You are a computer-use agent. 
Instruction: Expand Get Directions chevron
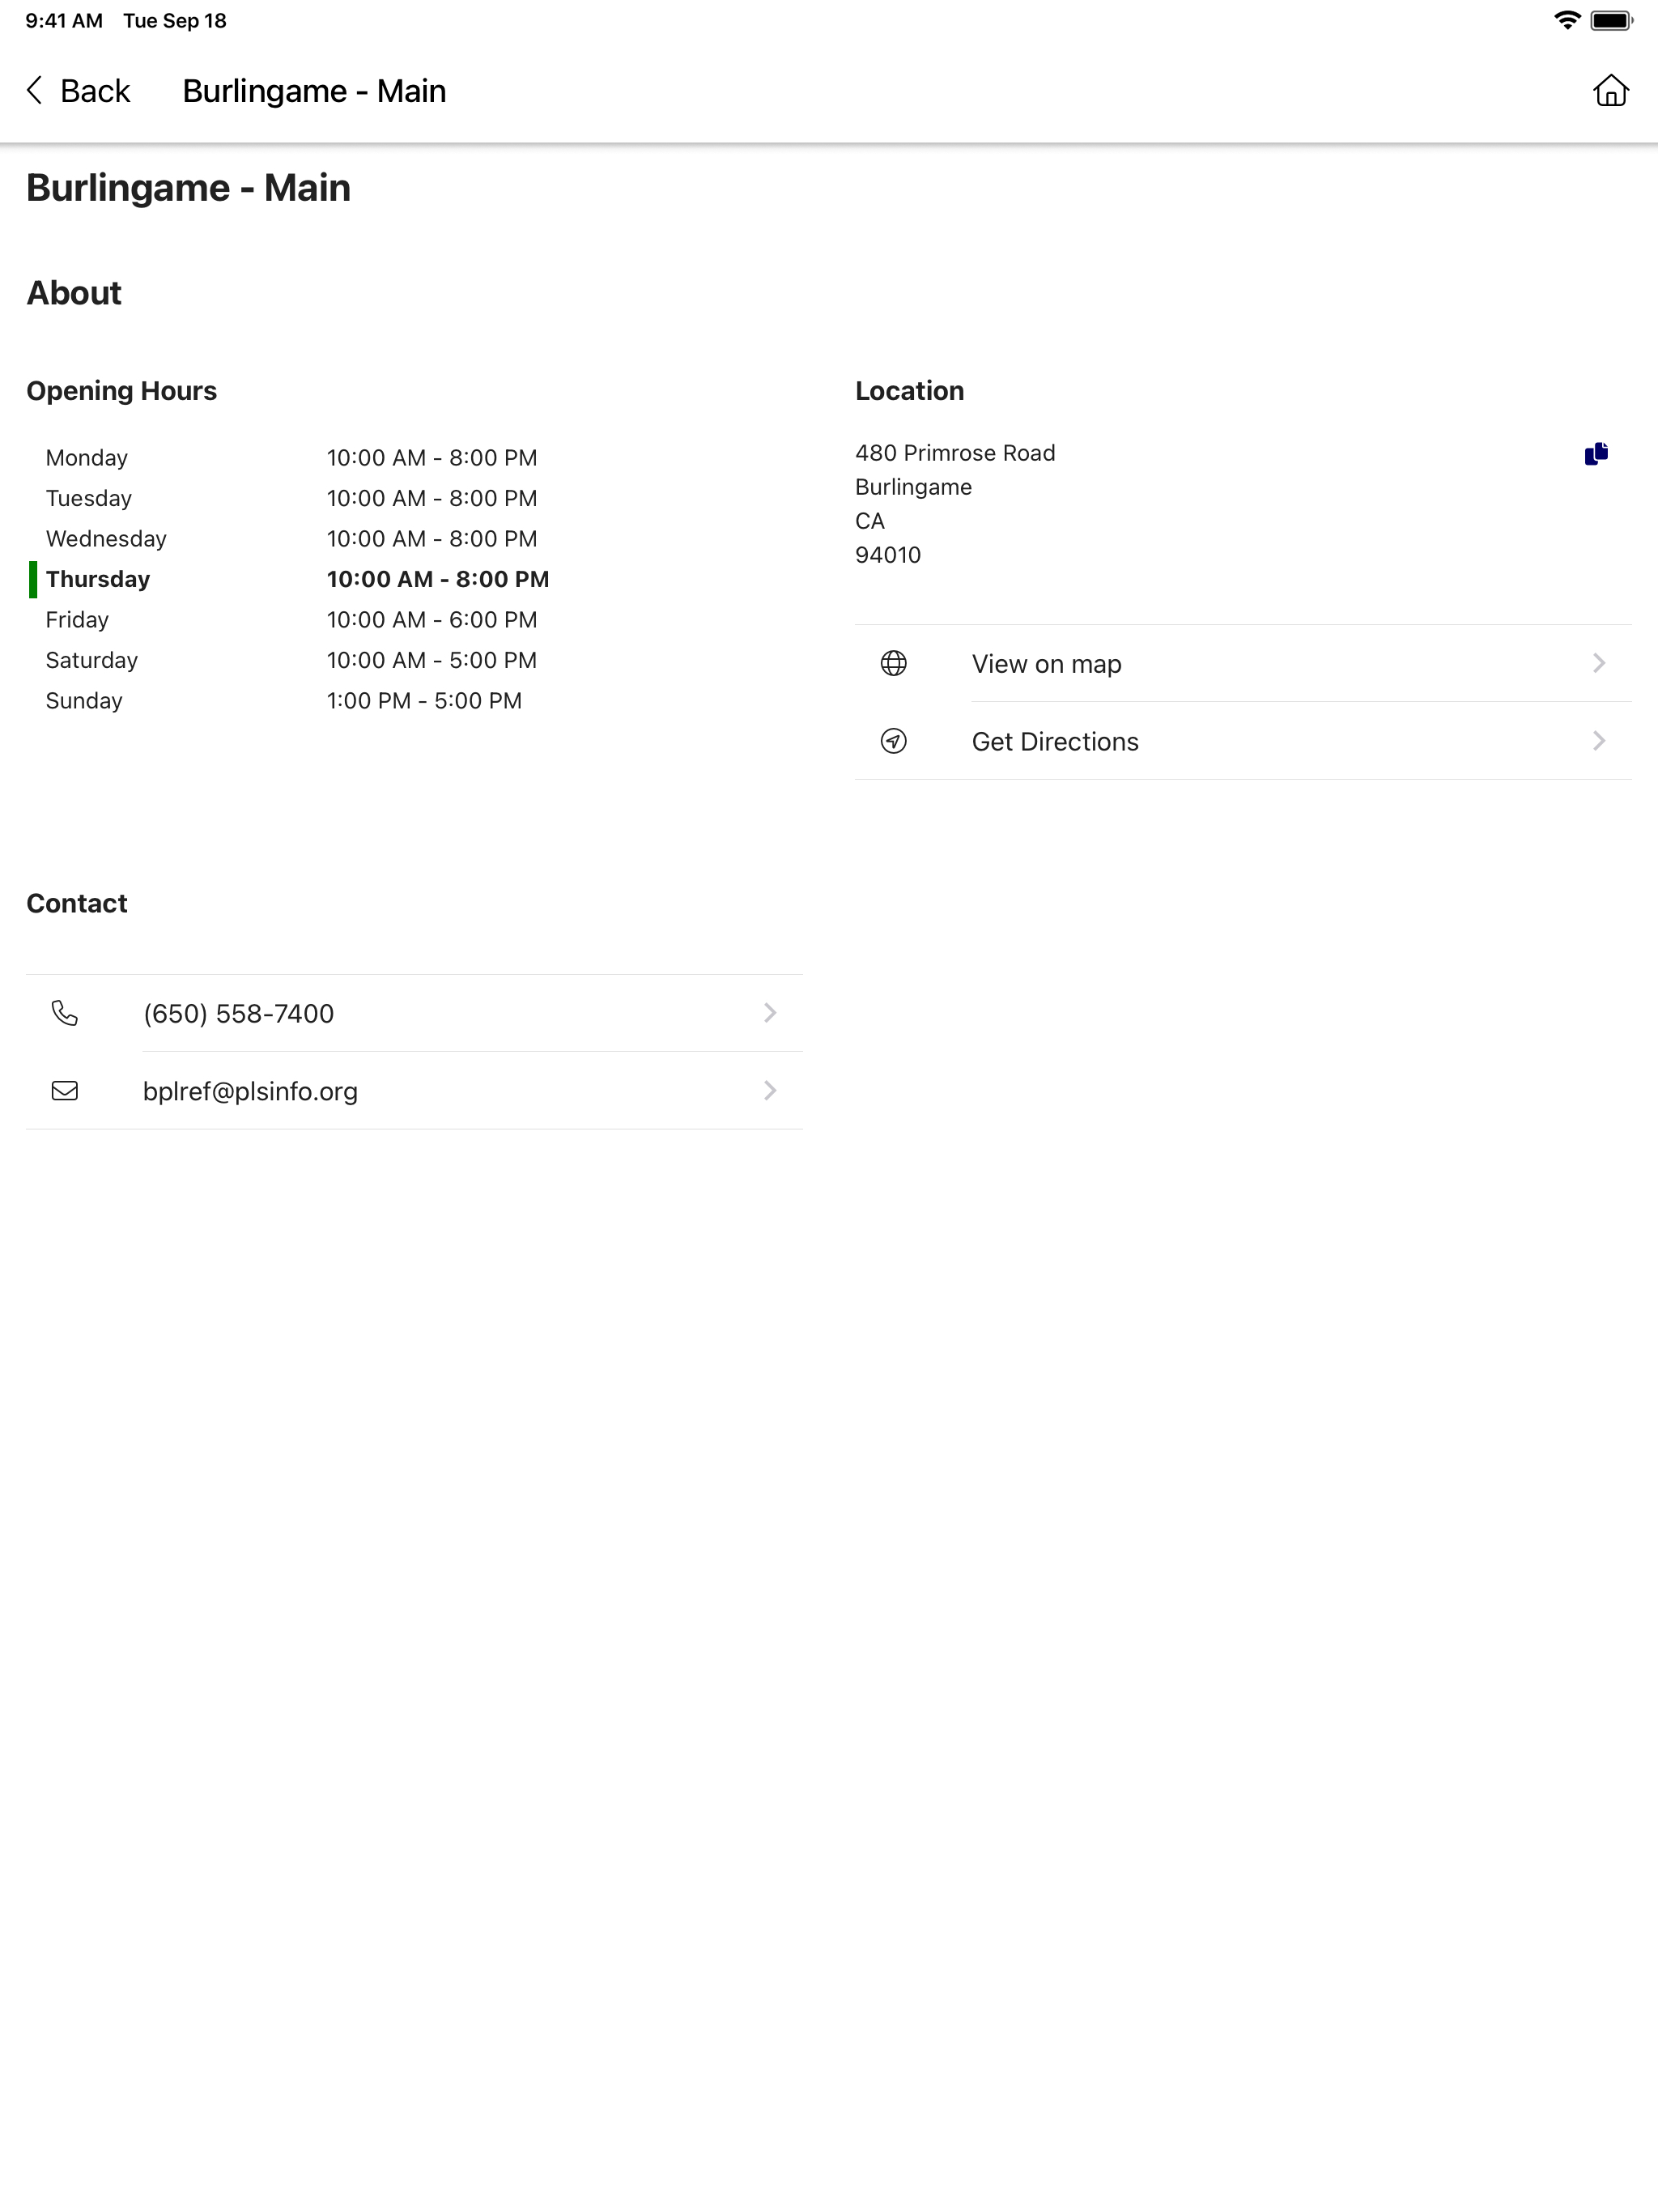point(1598,741)
